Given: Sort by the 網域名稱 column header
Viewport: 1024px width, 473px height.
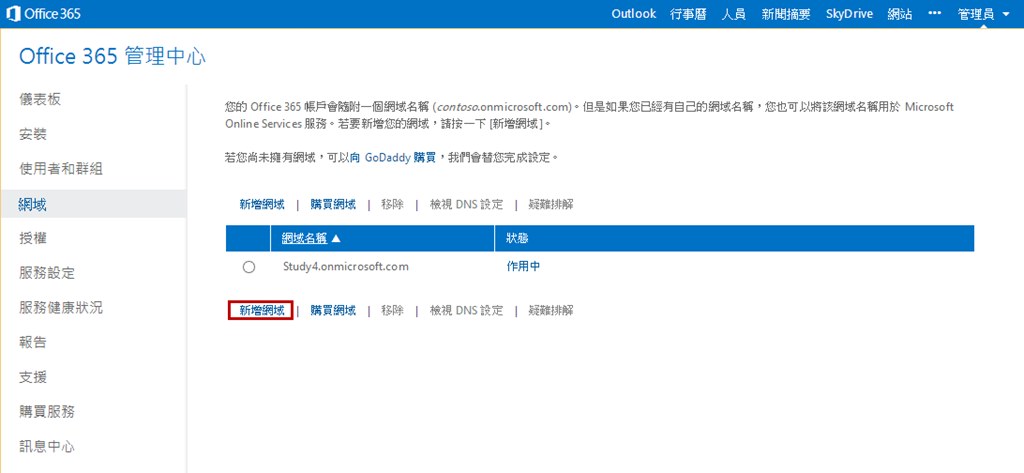Looking at the screenshot, I should (304, 238).
